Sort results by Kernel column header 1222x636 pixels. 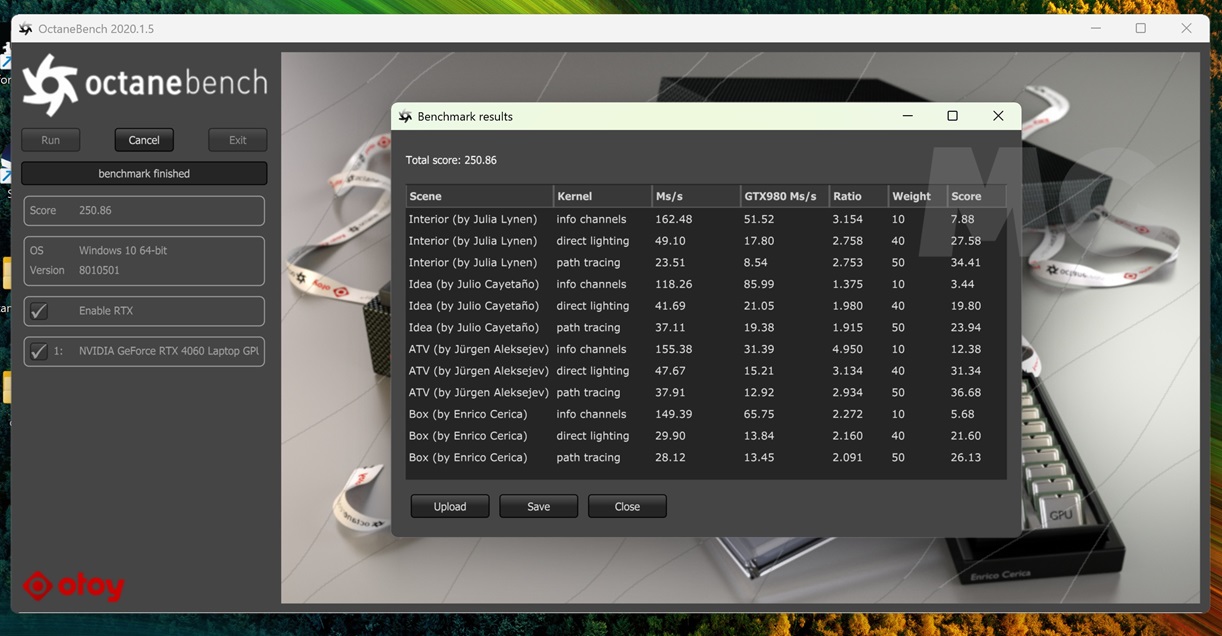click(601, 196)
